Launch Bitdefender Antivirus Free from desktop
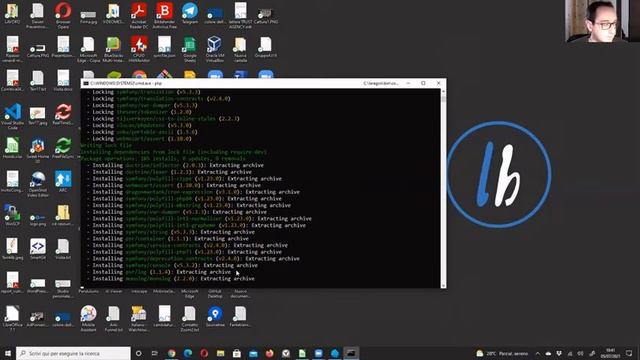 point(164,16)
